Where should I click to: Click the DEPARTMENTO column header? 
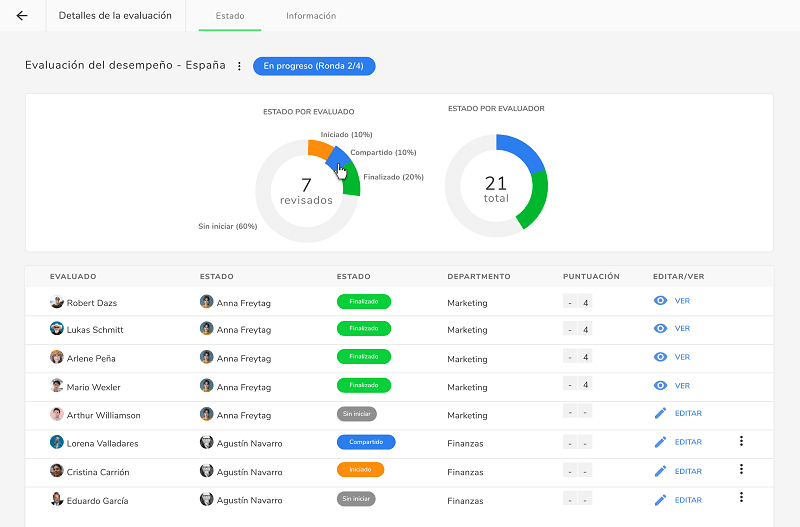pos(479,277)
